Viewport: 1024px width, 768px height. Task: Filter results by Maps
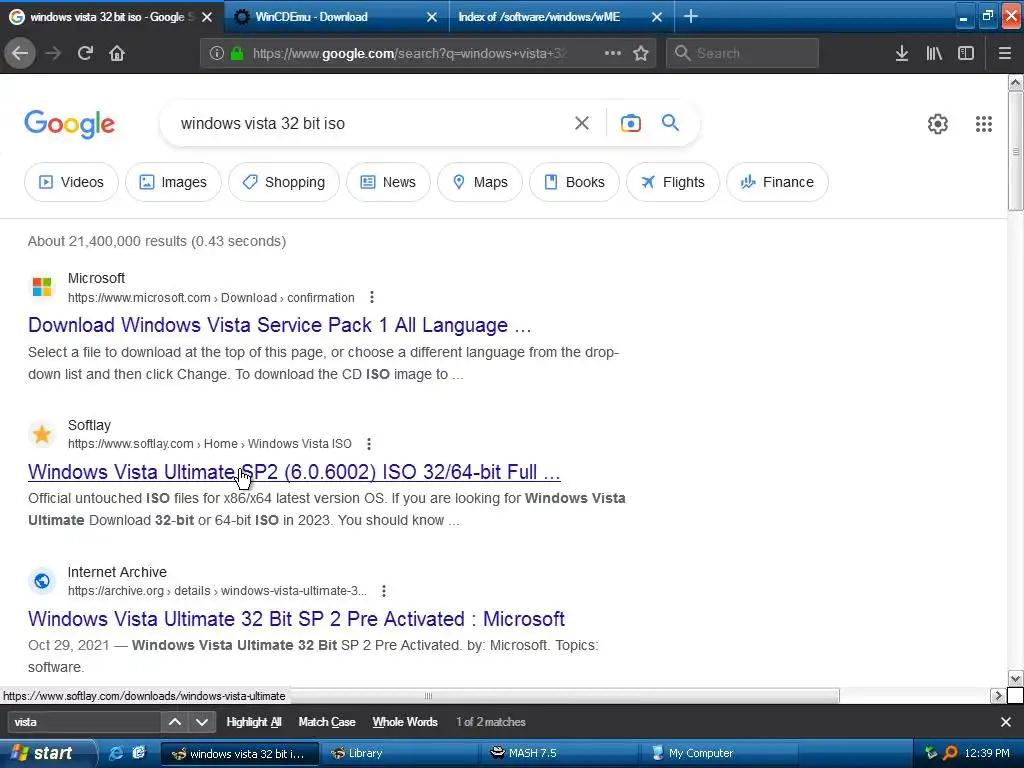(x=479, y=182)
